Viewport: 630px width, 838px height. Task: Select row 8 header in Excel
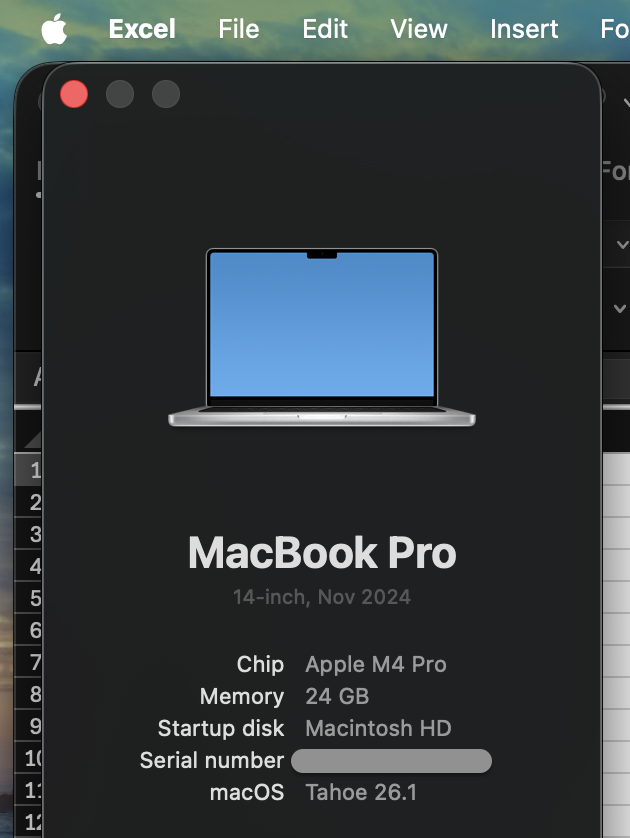pyautogui.click(x=28, y=694)
